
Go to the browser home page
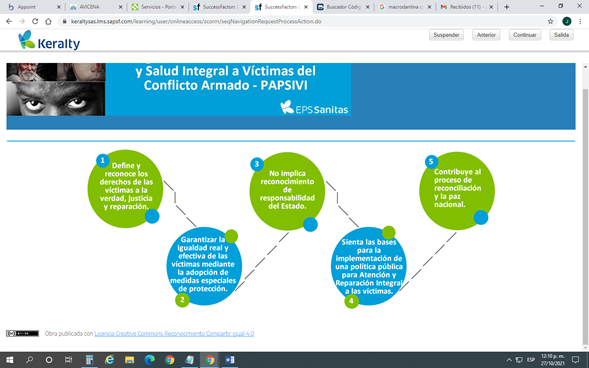click(x=48, y=21)
